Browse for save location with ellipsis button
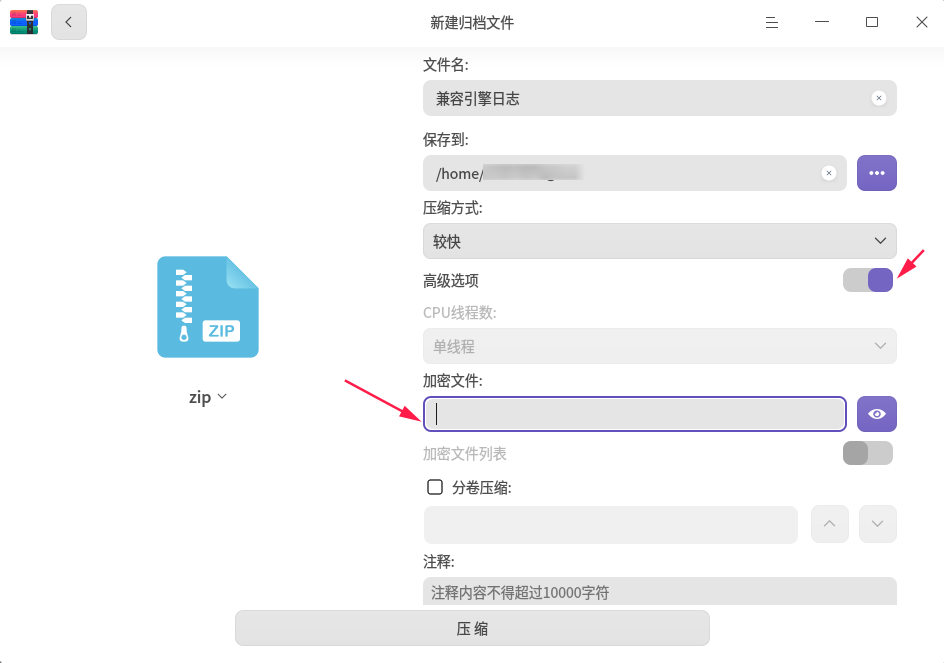Viewport: 944px width, 663px height. click(877, 173)
